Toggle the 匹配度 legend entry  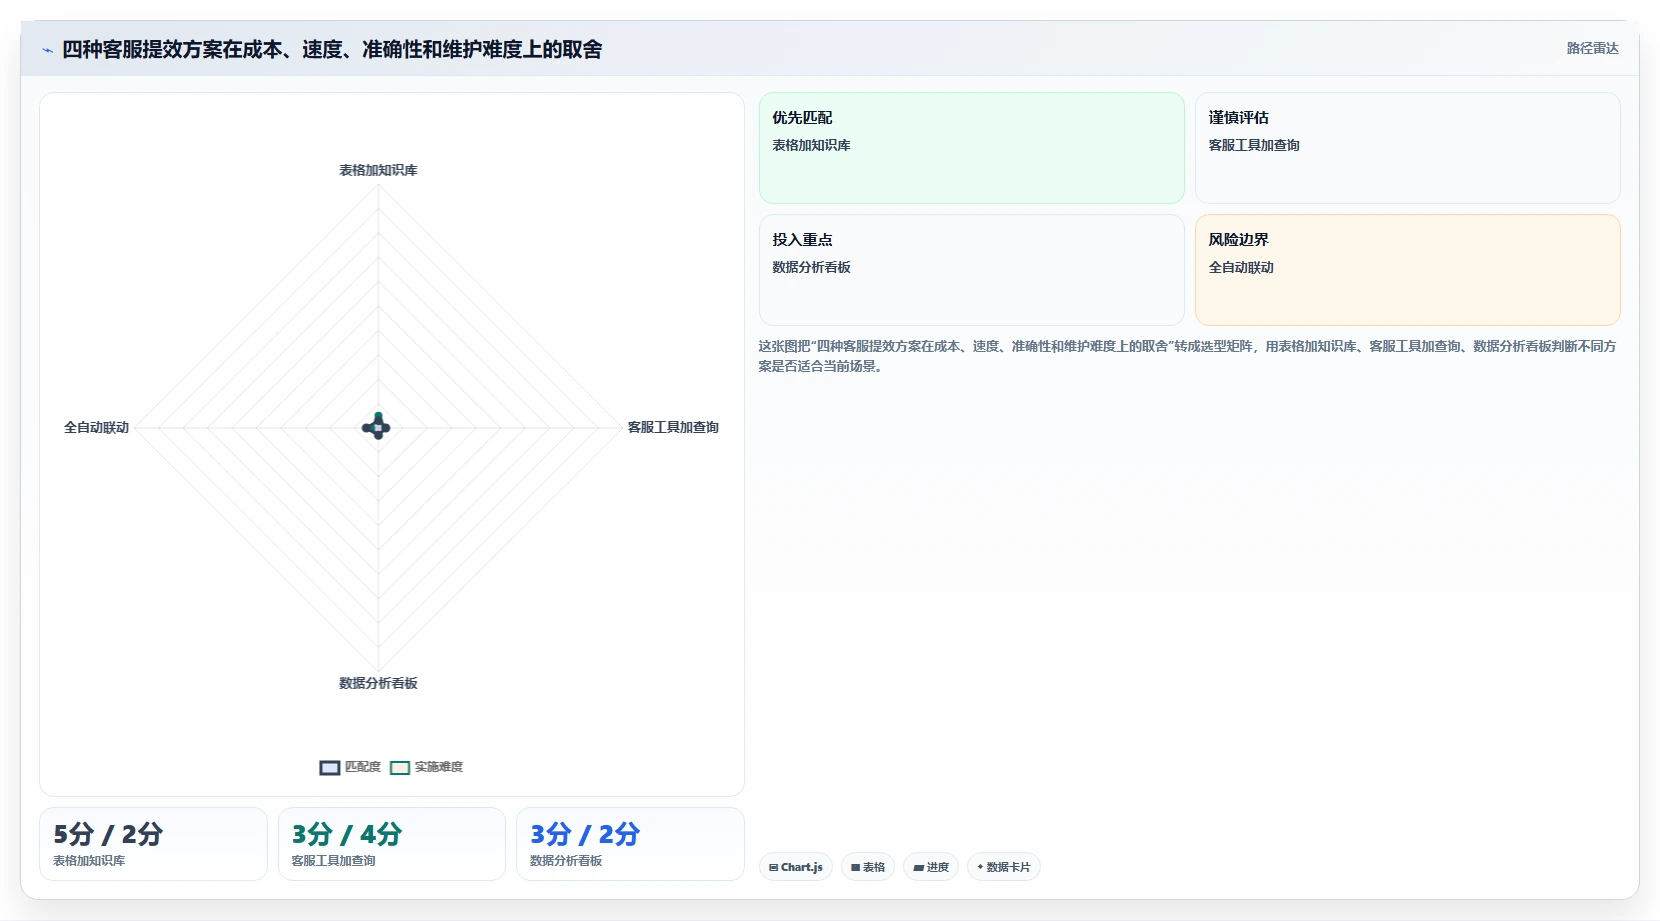(x=350, y=767)
